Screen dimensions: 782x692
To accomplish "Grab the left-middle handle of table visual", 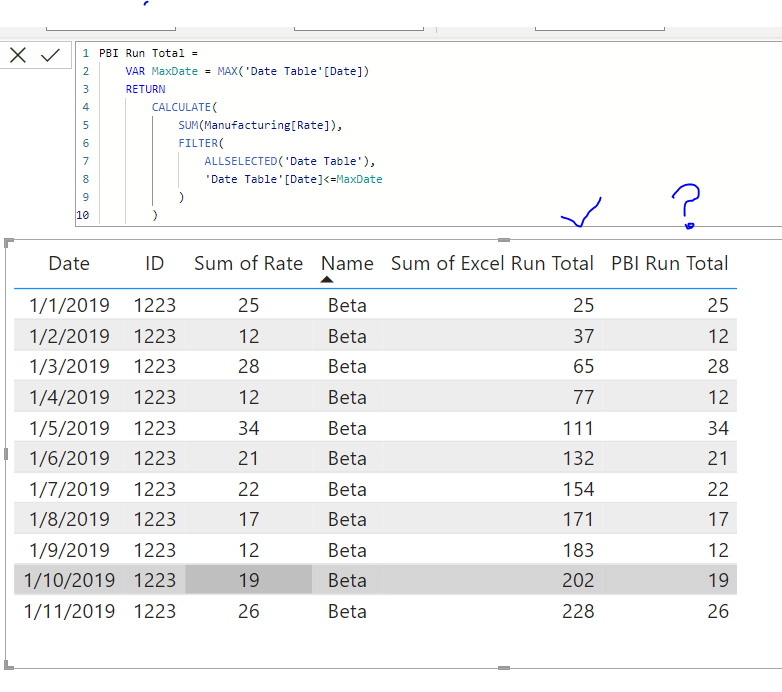I will point(6,454).
